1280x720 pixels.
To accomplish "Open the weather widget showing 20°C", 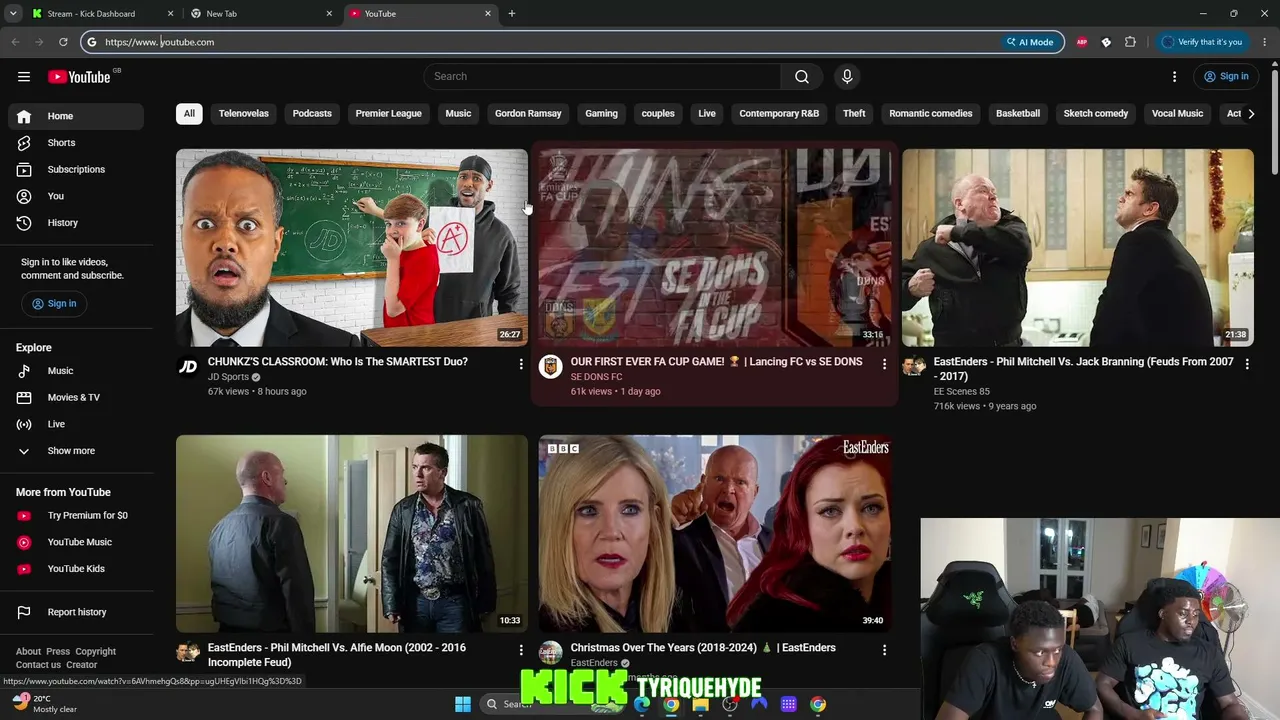I will tap(45, 704).
